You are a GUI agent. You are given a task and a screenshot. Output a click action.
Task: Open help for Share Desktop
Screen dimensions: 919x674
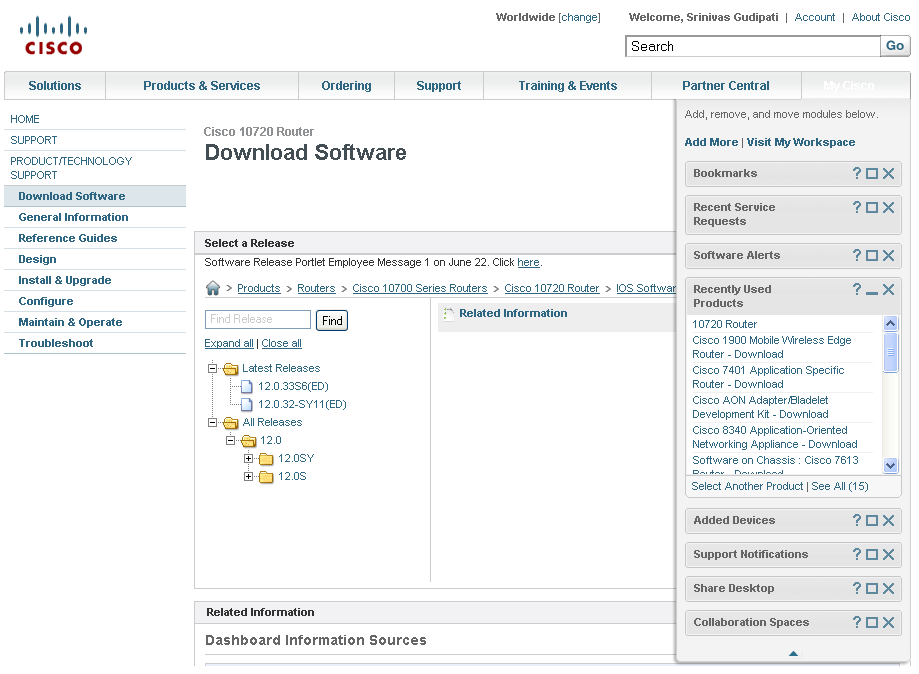click(x=857, y=588)
